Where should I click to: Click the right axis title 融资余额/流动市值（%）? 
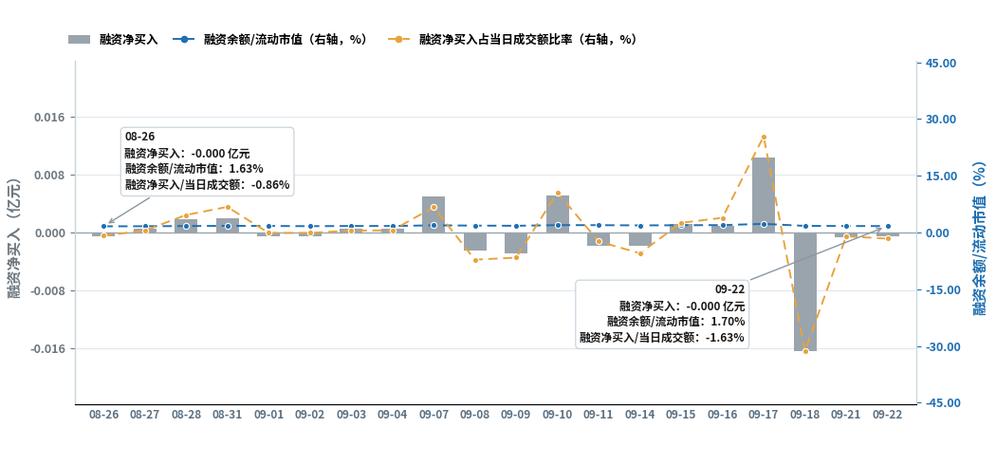[978, 239]
